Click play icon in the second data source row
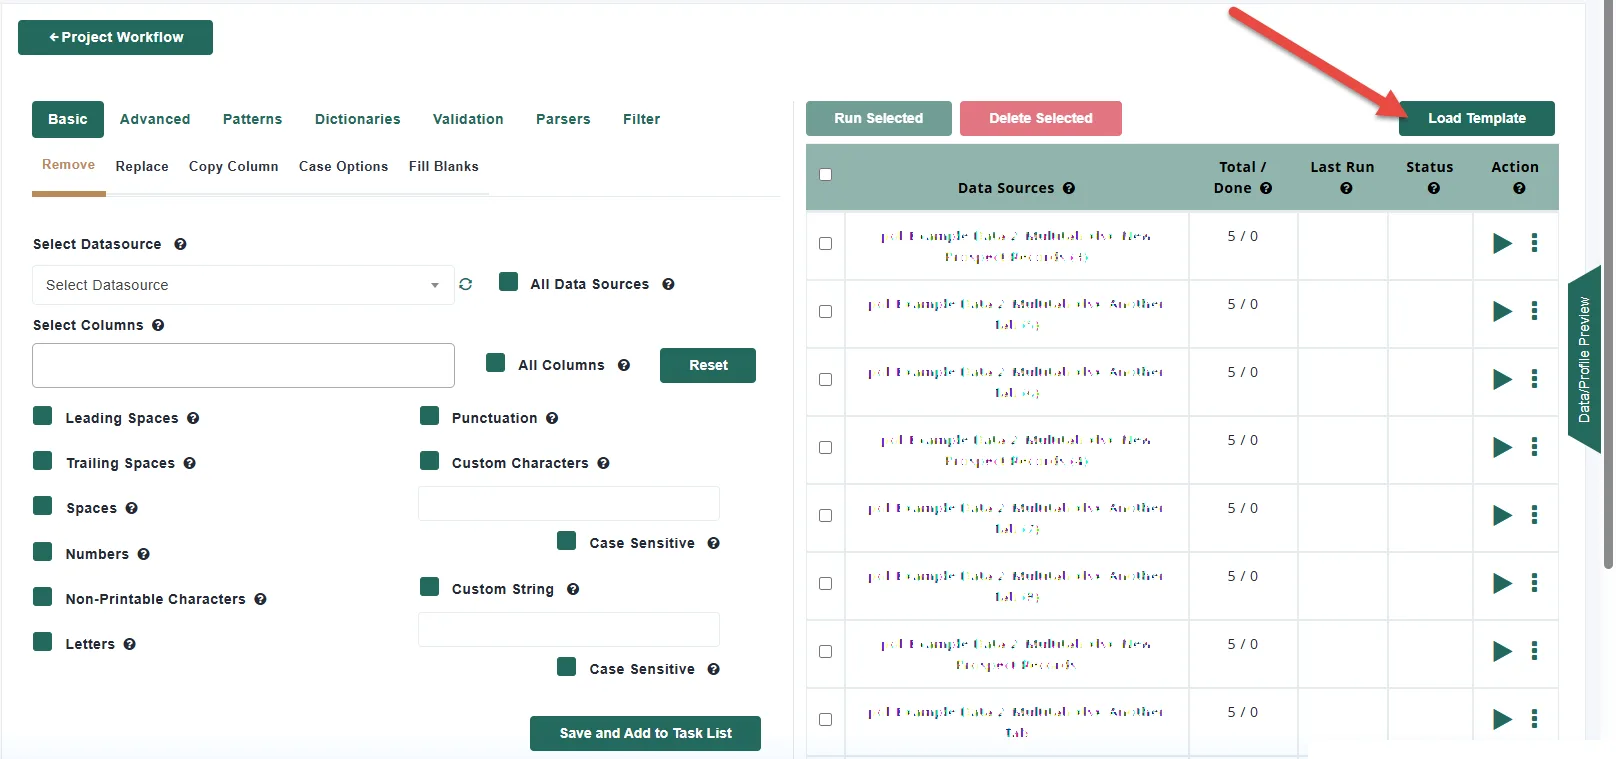1616x759 pixels. tap(1502, 311)
